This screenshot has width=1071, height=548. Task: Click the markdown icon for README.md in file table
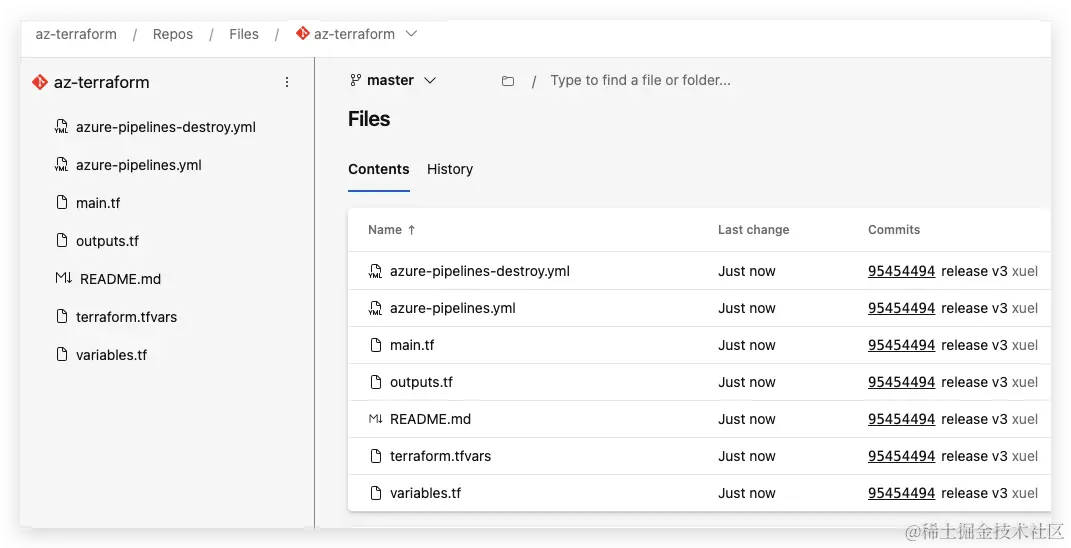375,419
